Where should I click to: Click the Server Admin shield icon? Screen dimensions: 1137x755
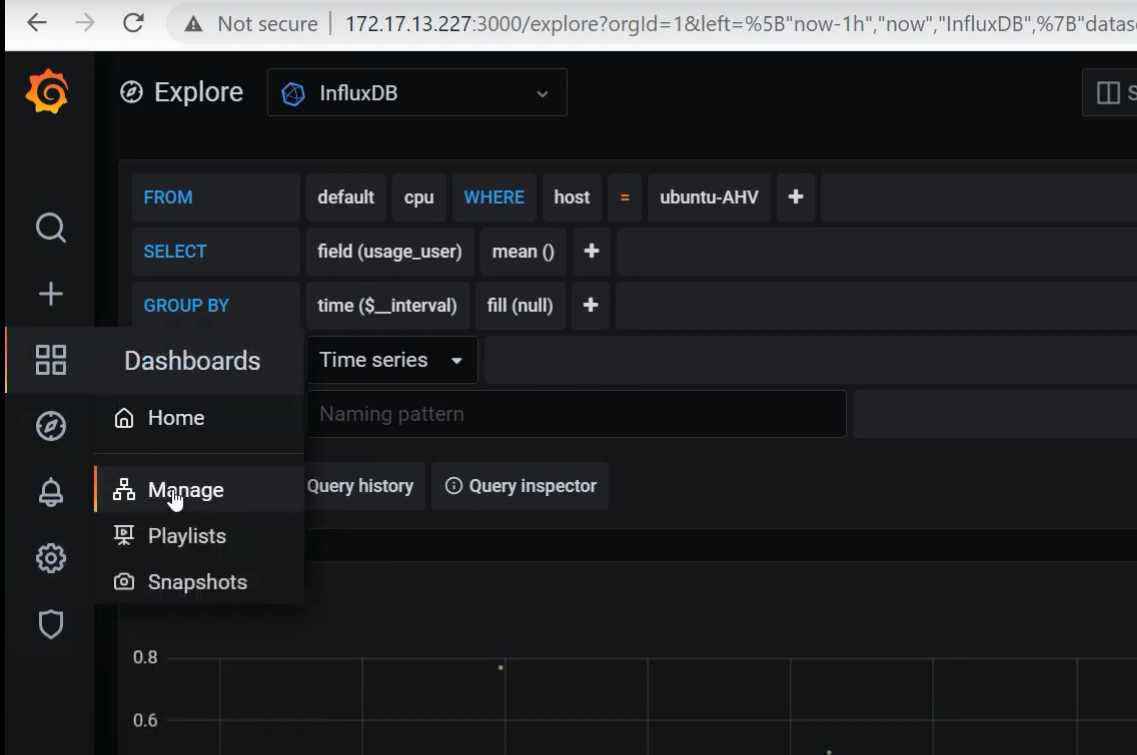[x=51, y=624]
